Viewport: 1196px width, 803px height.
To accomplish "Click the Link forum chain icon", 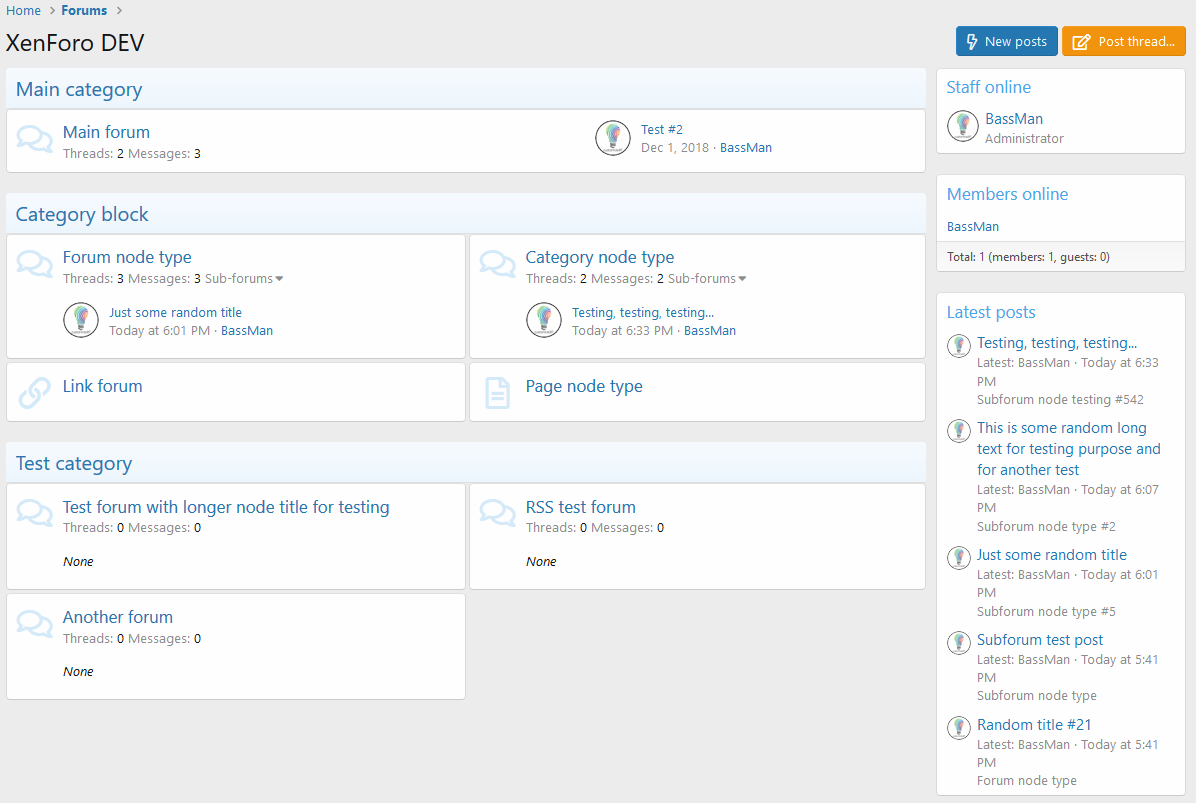I will (x=35, y=393).
